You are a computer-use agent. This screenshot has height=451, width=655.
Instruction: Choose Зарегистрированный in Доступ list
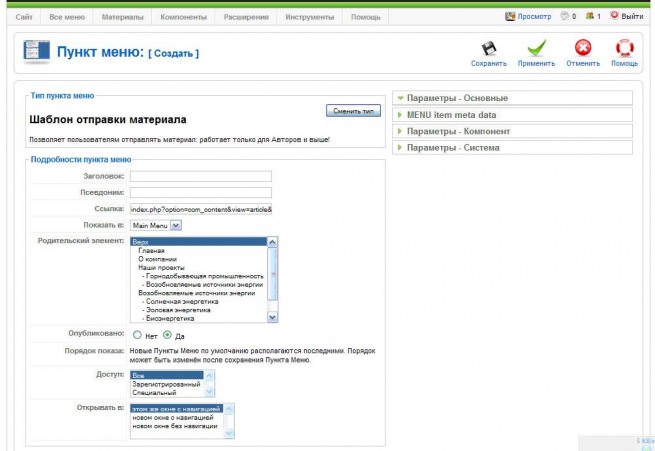(x=166, y=384)
